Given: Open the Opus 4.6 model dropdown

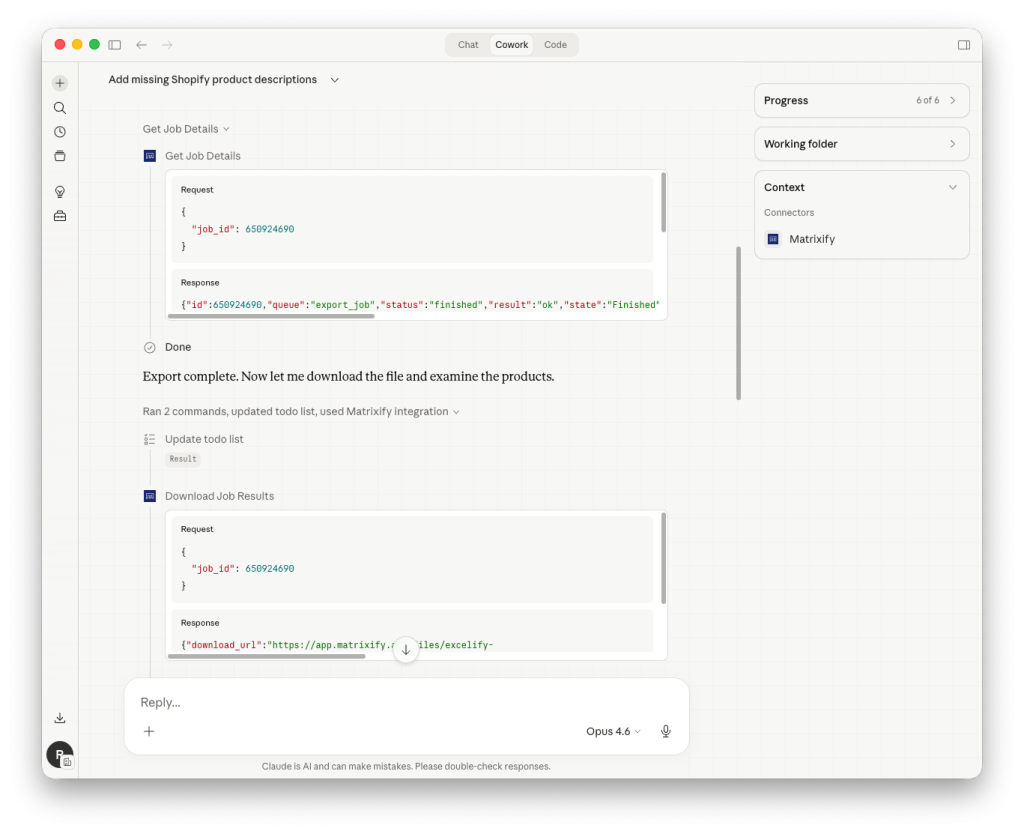Looking at the screenshot, I should click(x=612, y=731).
